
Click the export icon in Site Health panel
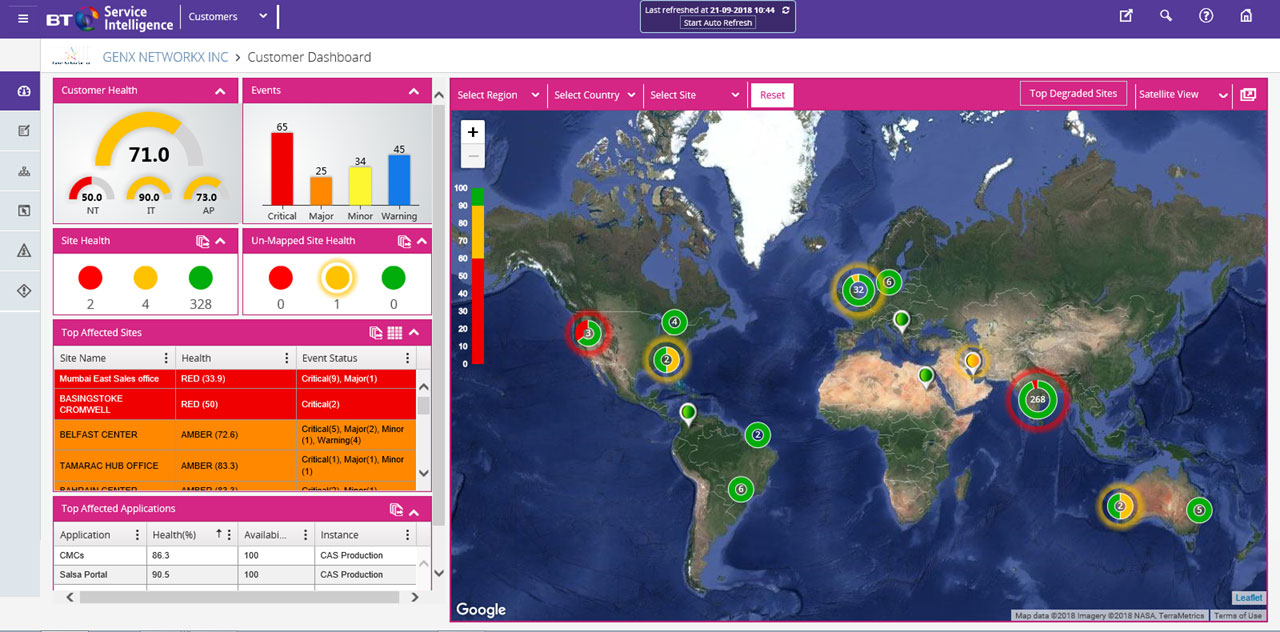point(202,241)
